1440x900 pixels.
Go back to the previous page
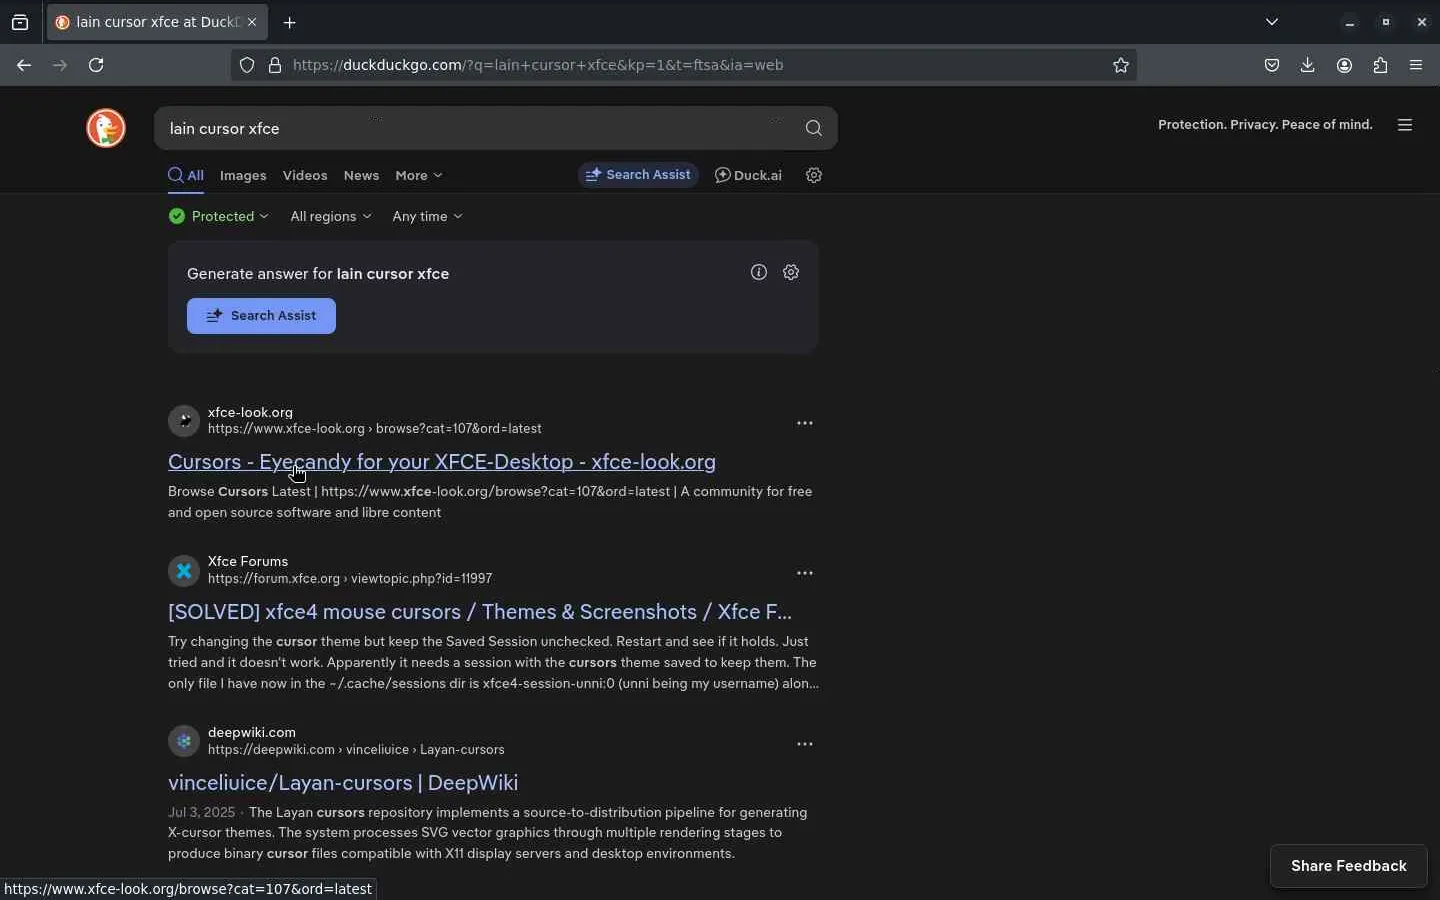(24, 66)
